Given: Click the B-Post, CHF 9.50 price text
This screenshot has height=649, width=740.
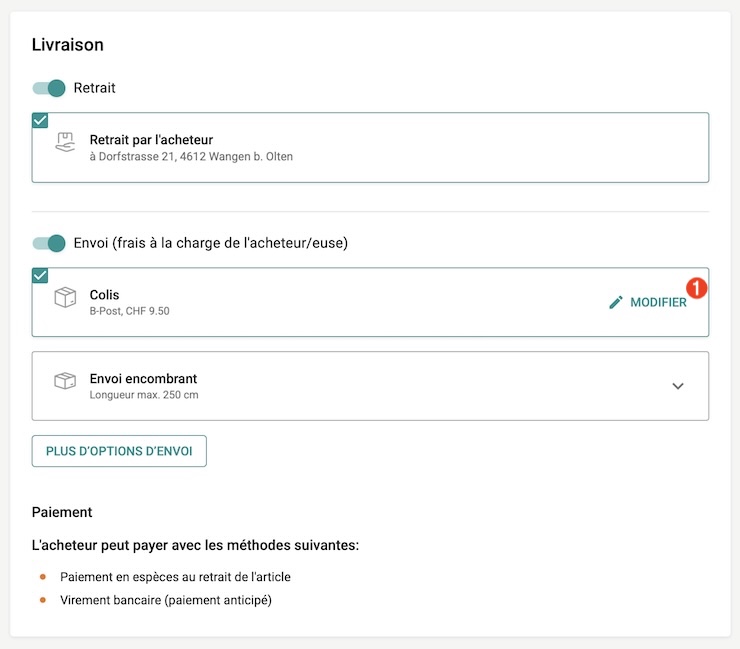Looking at the screenshot, I should coord(129,311).
